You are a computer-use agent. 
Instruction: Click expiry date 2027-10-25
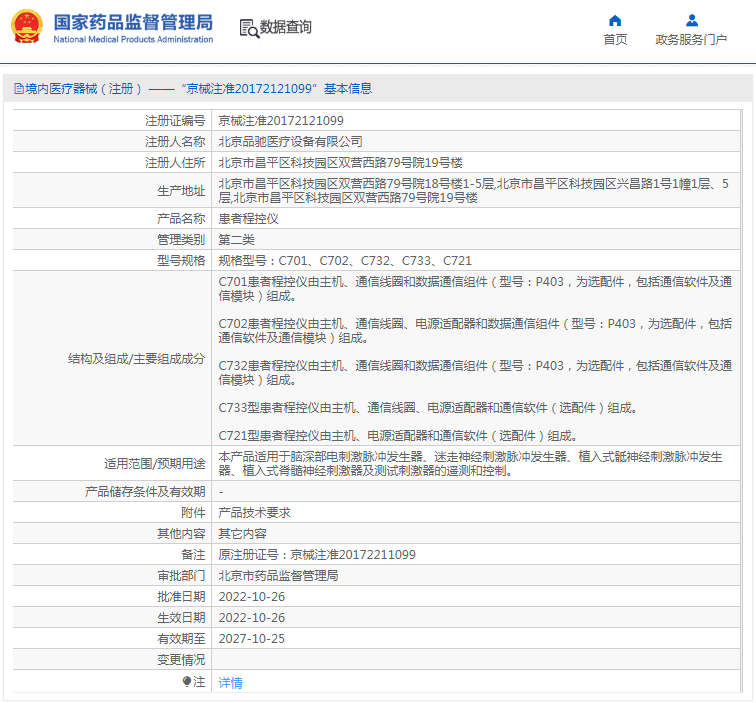pyautogui.click(x=252, y=638)
